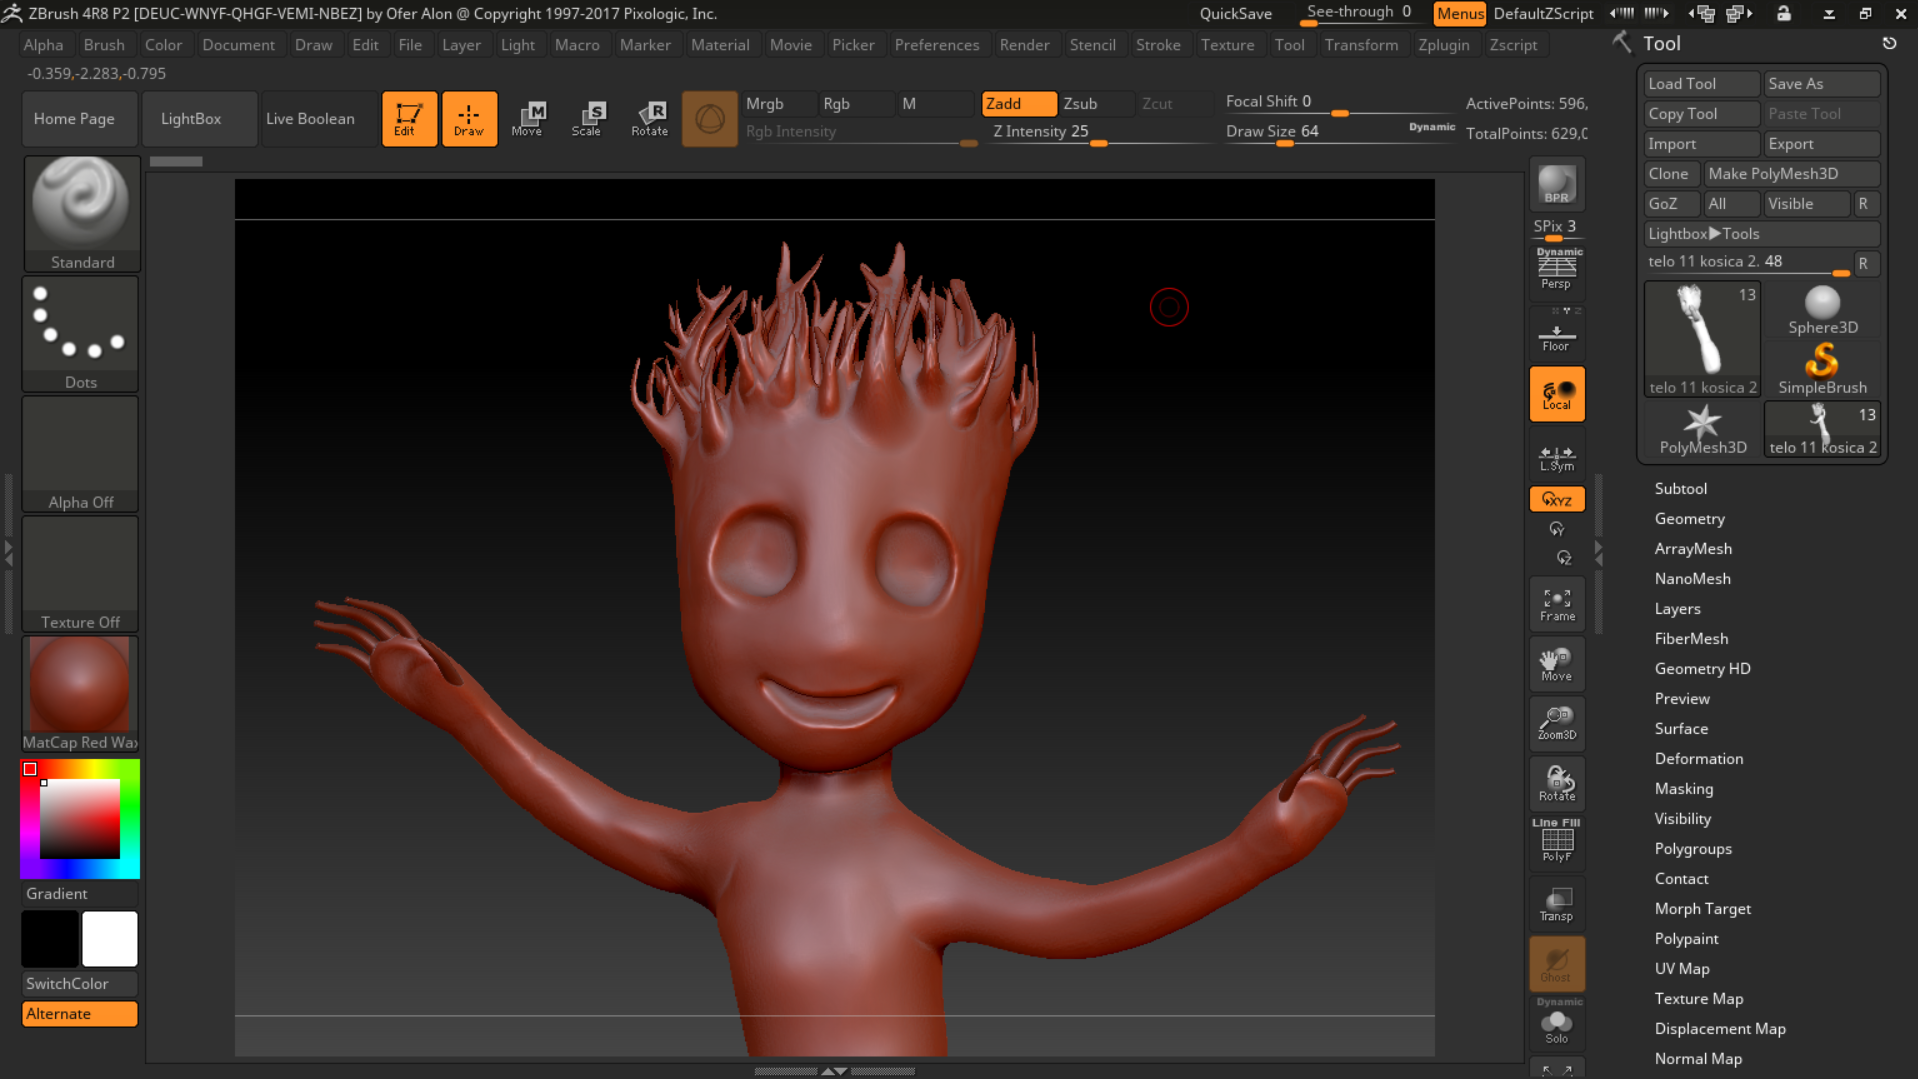
Task: Enable Zsub sculpting mode
Action: coord(1095,104)
